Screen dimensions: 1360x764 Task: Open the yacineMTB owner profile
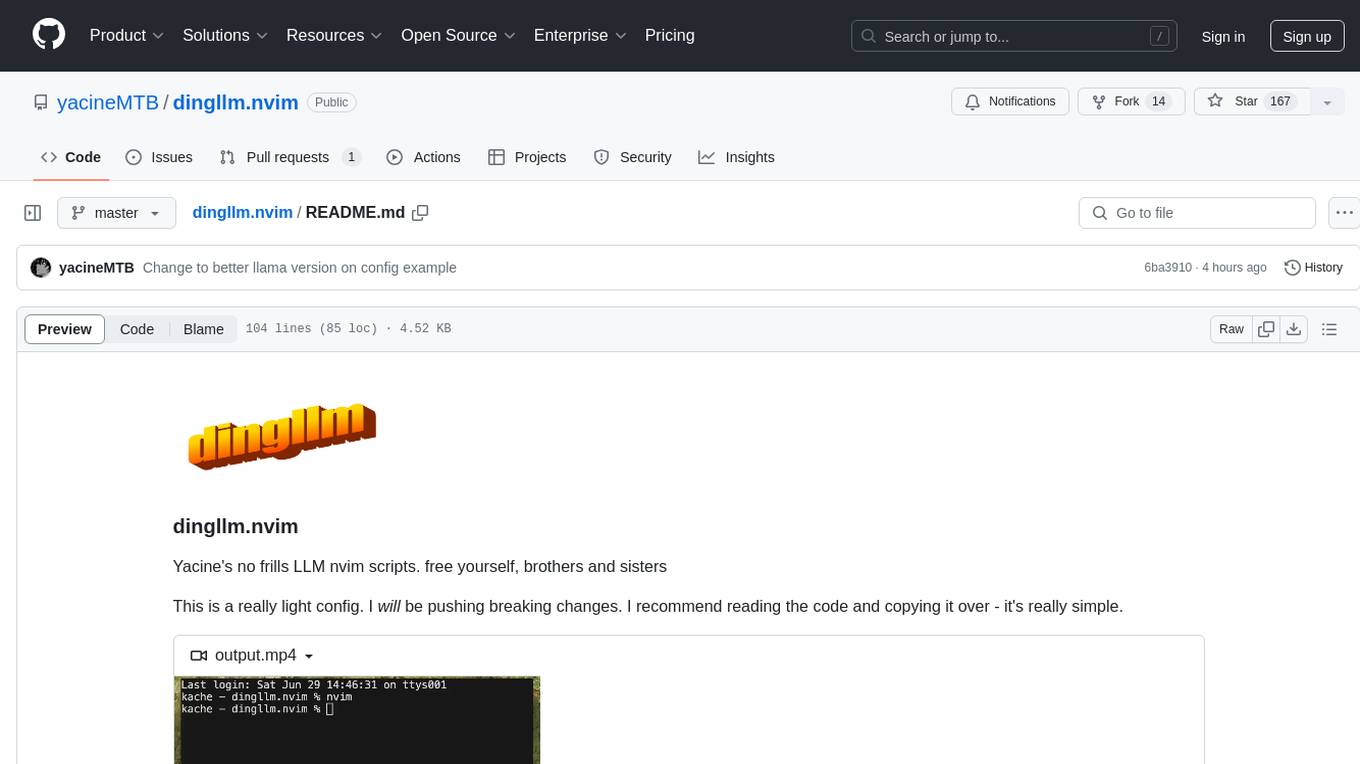[108, 102]
